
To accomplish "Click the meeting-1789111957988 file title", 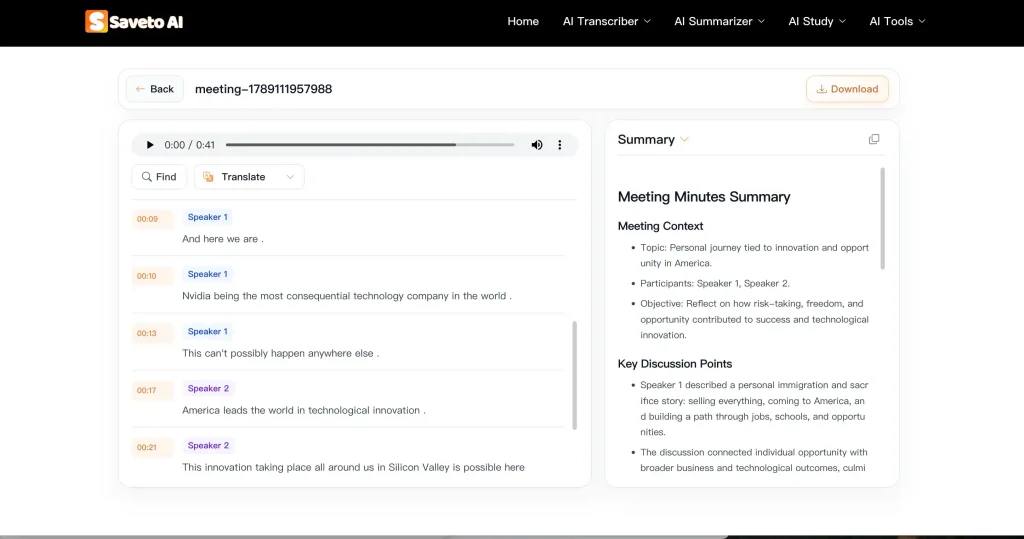I will [x=263, y=89].
